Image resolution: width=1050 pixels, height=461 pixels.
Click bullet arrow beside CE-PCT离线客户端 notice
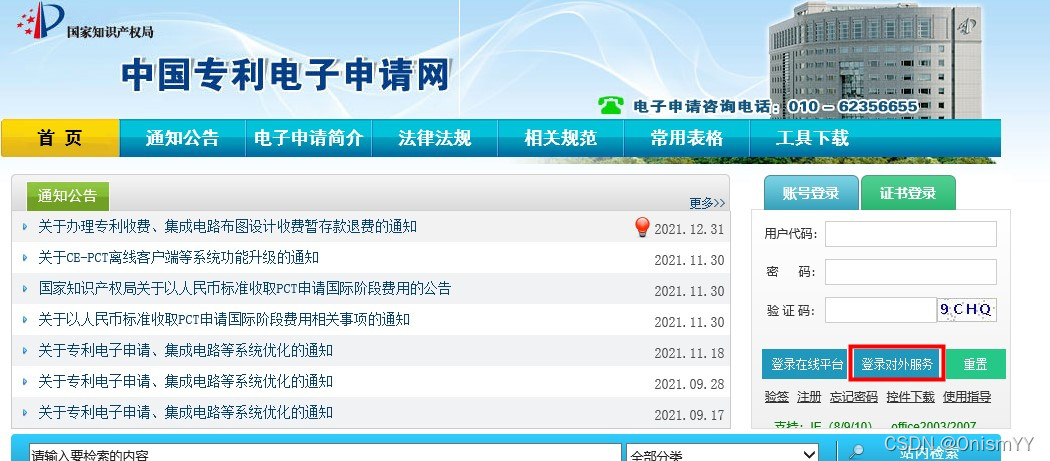tap(25, 258)
